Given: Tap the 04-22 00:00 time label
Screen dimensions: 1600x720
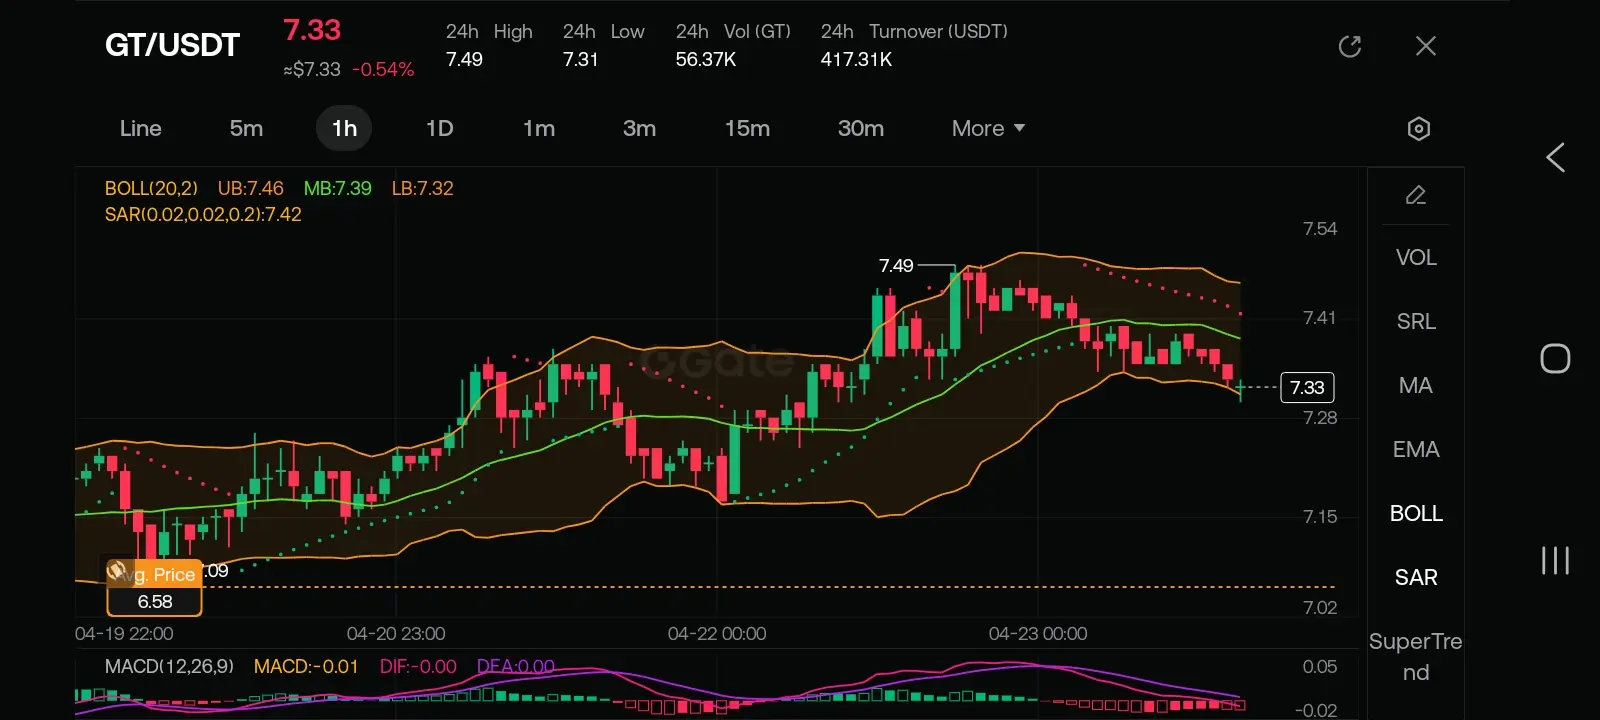Looking at the screenshot, I should pos(717,634).
